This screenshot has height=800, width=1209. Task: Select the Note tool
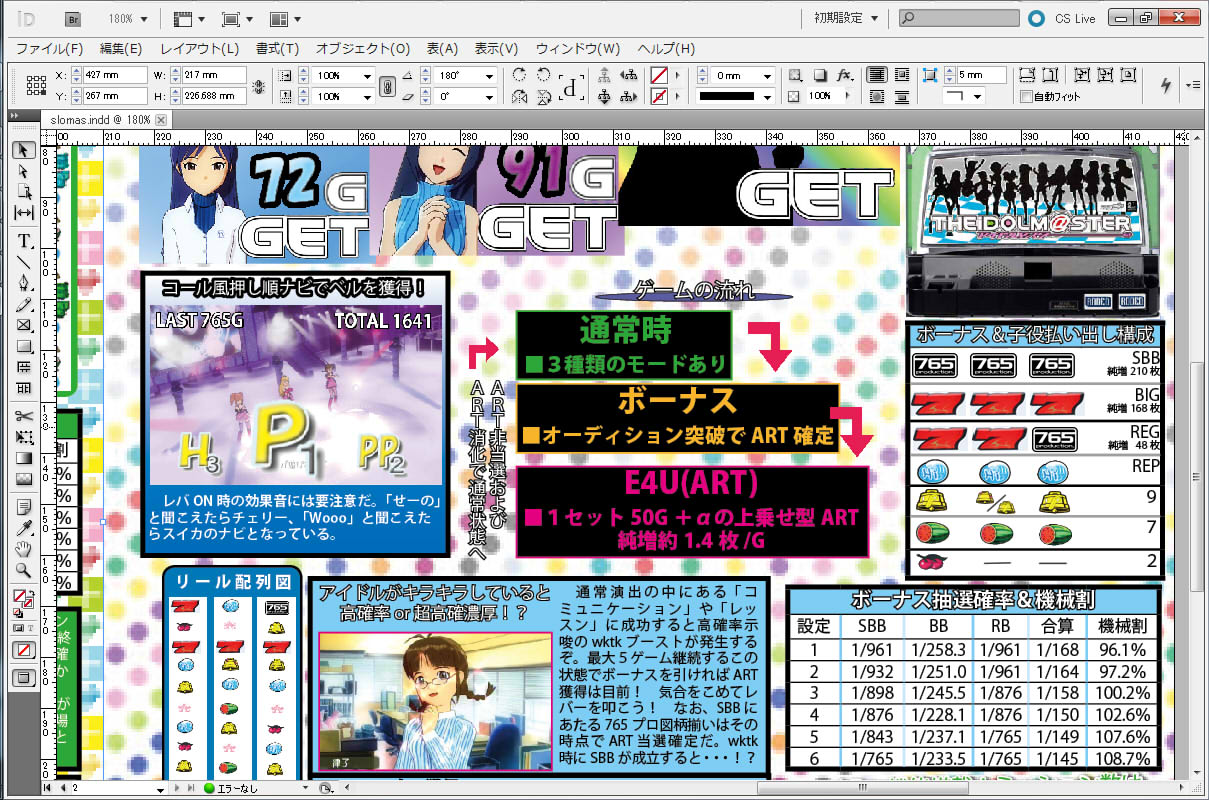point(24,507)
